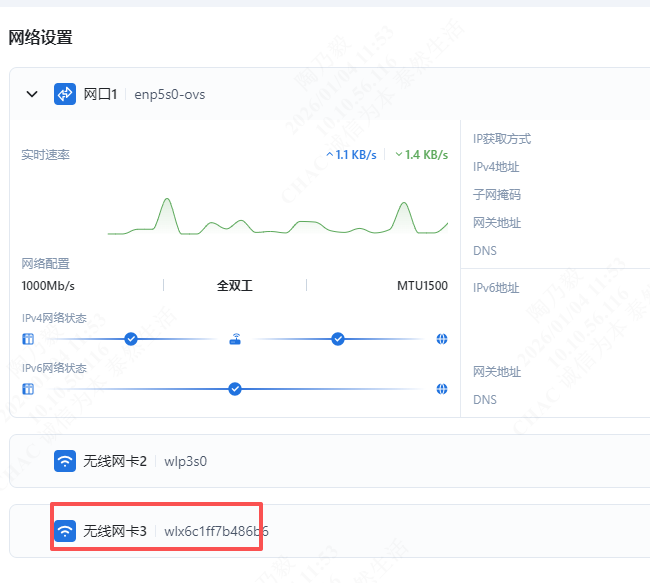Click the IPv6 status device icon
Screen dimensions: 650x583
(28, 389)
